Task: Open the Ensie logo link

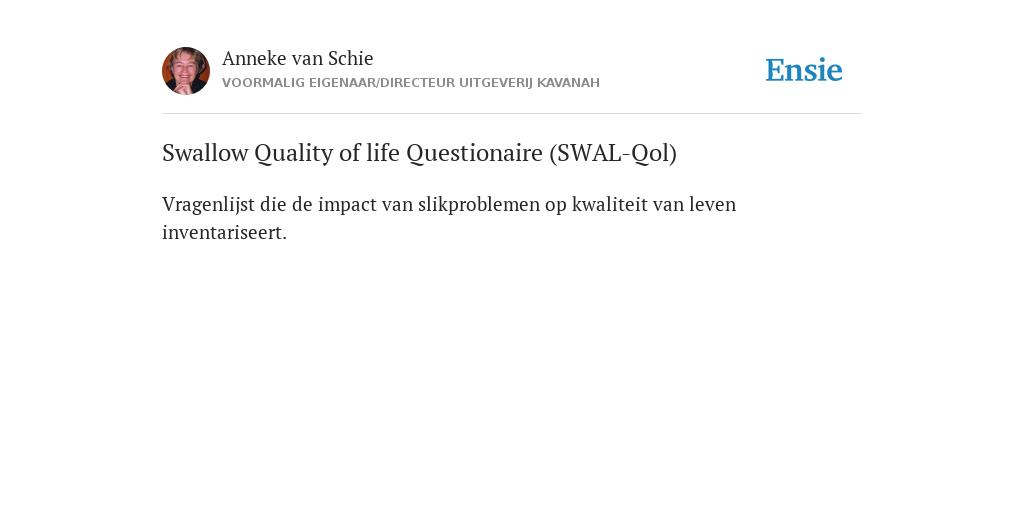Action: tap(804, 70)
